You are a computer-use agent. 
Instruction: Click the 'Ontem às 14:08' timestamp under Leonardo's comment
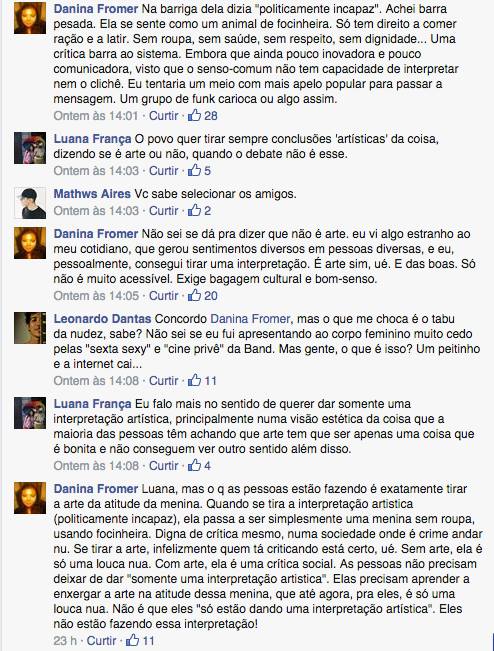coord(96,380)
